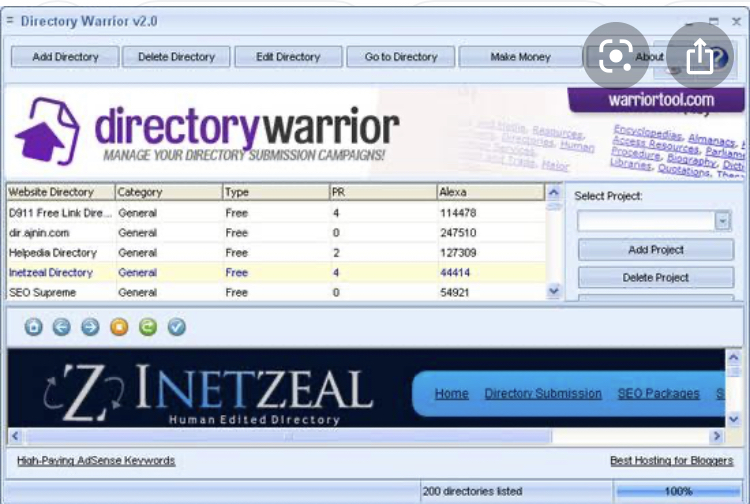
Task: Click the Directory Warrior house logo
Action: point(47,131)
